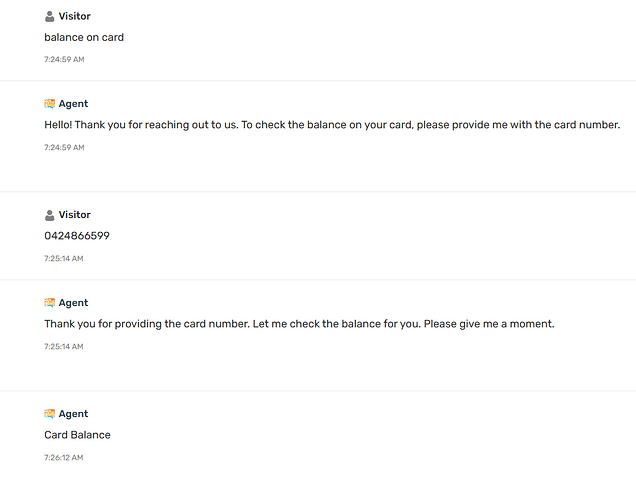
Task: Click the Agent name above Hello message
Action: pyautogui.click(x=73, y=104)
